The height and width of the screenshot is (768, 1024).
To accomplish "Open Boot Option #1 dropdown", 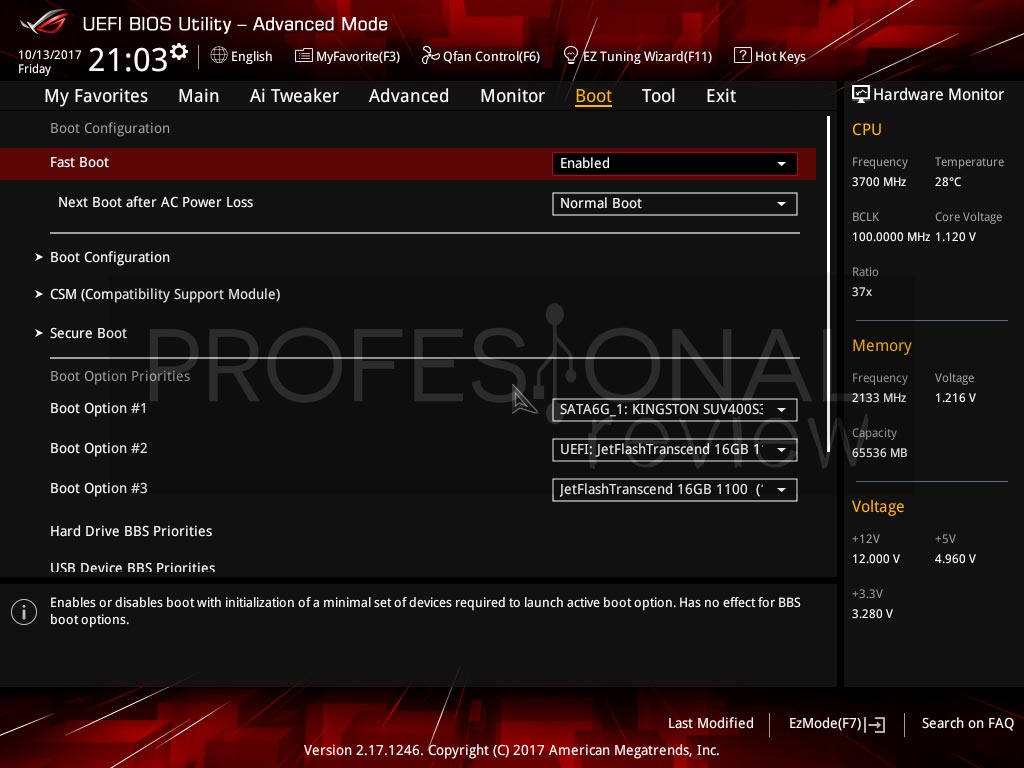I will coord(675,409).
